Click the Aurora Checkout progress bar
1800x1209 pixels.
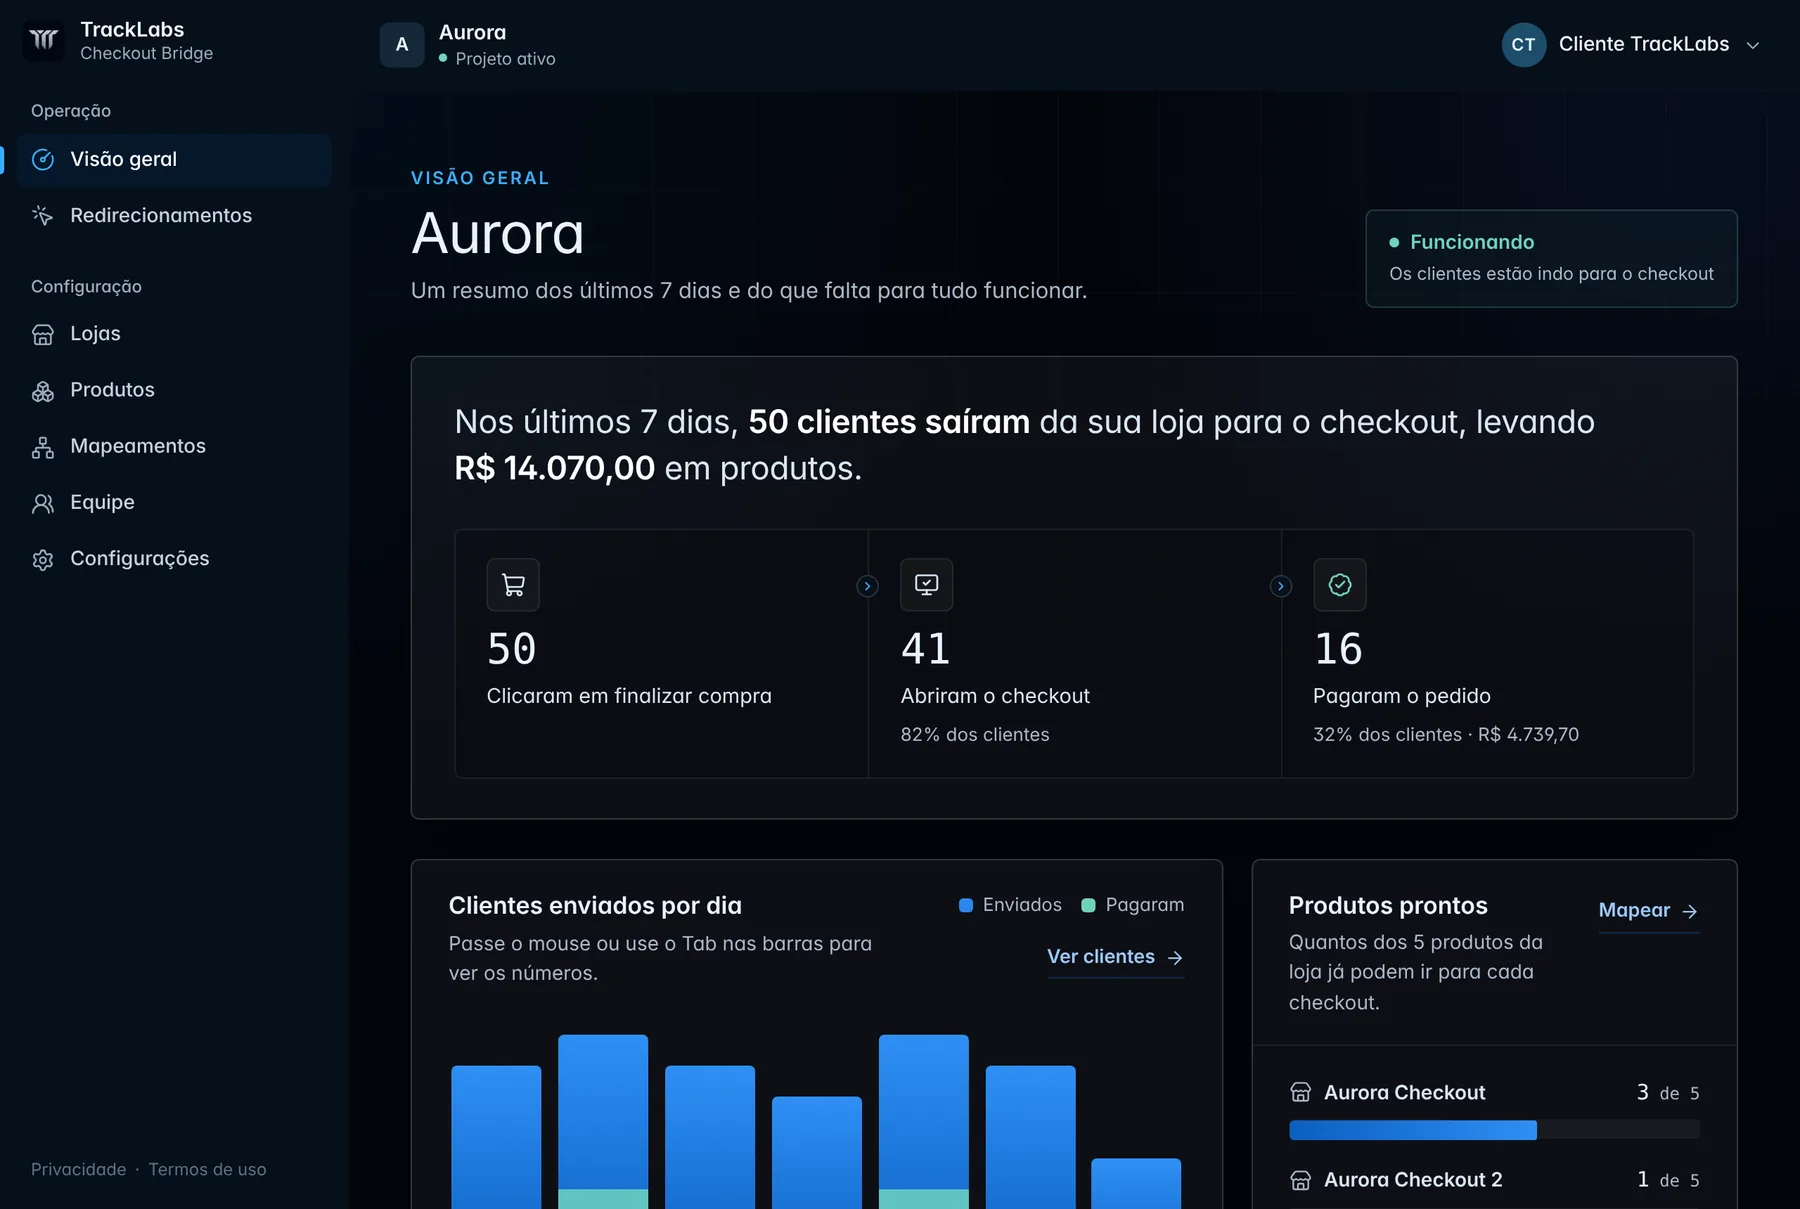click(x=1494, y=1130)
